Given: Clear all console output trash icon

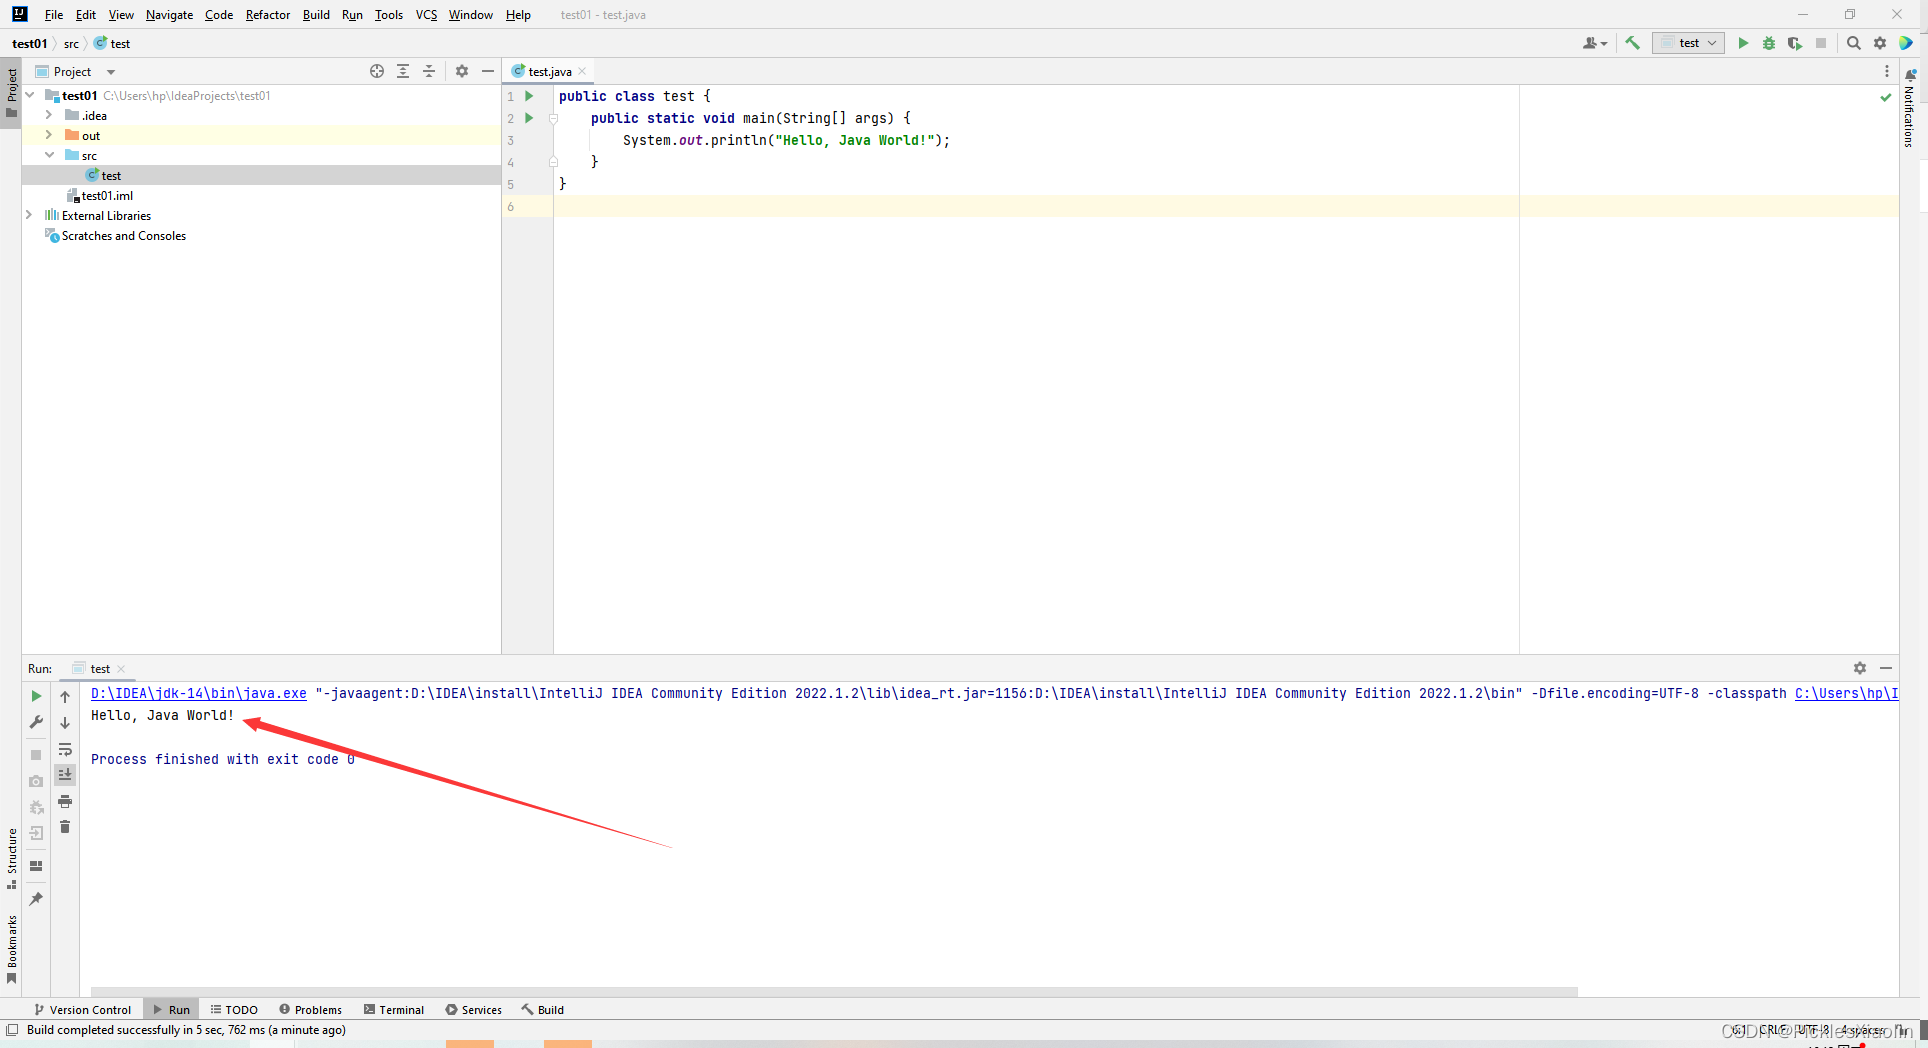Looking at the screenshot, I should (65, 827).
